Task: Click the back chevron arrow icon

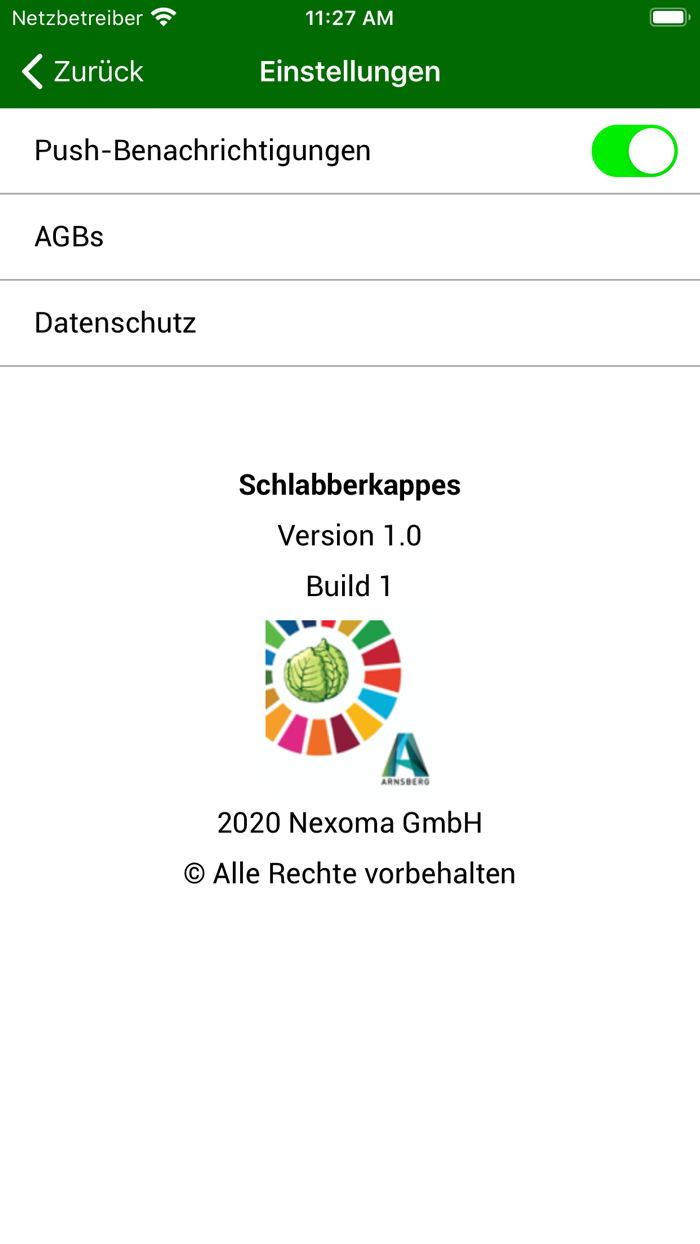Action: tap(31, 71)
